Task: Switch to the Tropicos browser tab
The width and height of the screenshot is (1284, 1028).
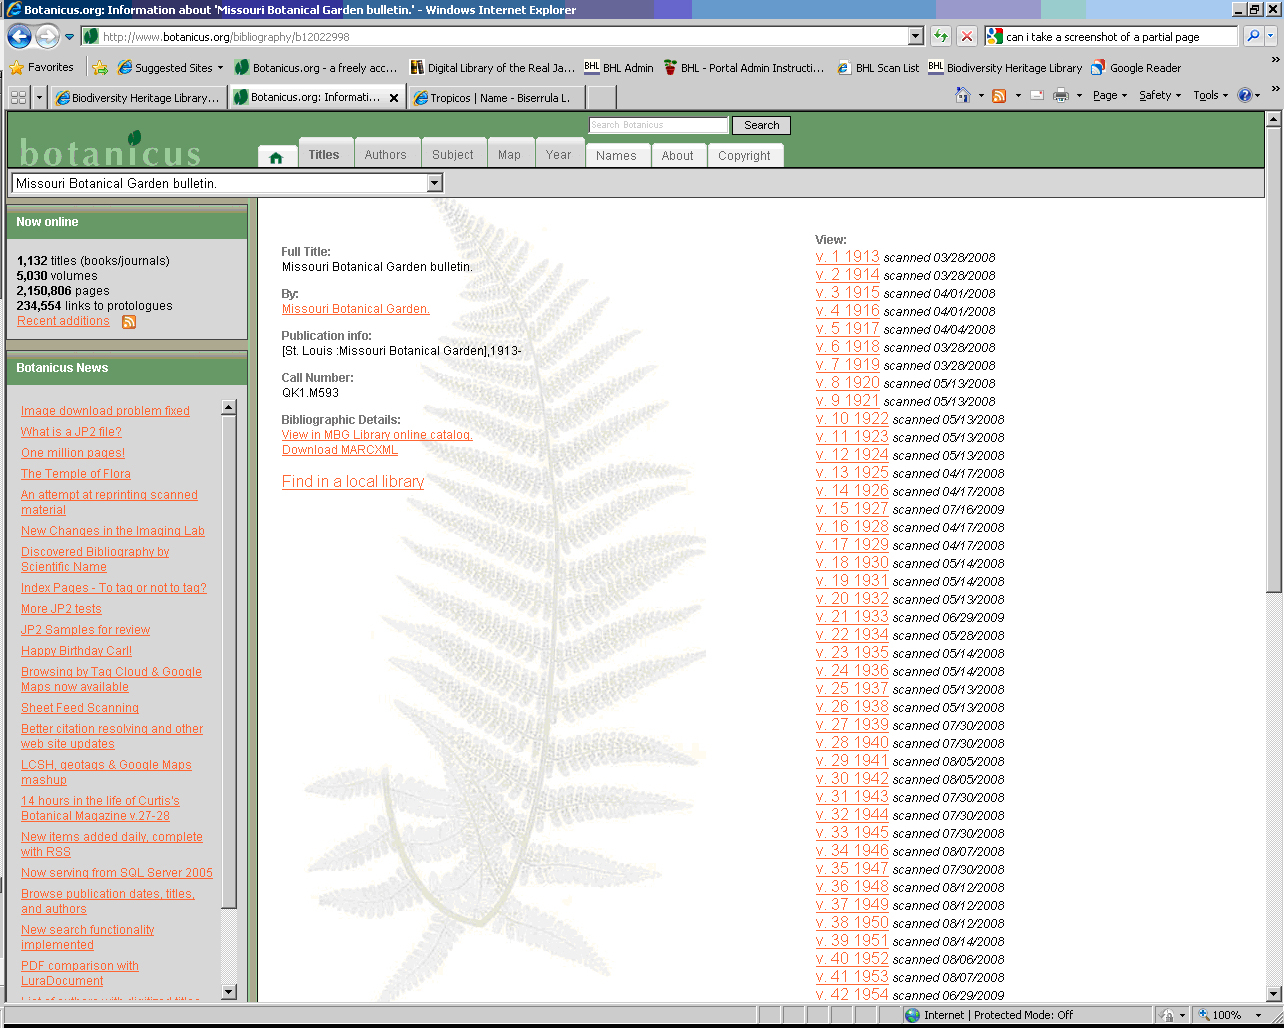Action: (x=498, y=98)
